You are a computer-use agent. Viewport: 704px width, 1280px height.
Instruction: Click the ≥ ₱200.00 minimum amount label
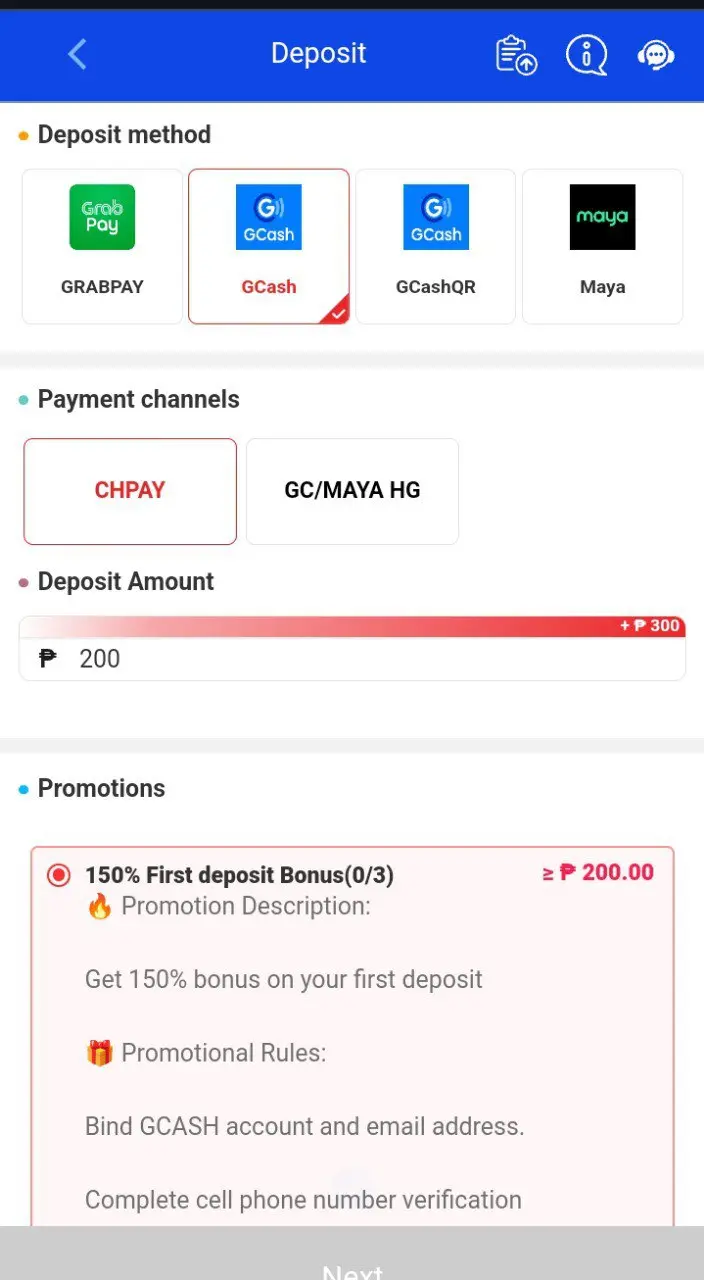[598, 873]
